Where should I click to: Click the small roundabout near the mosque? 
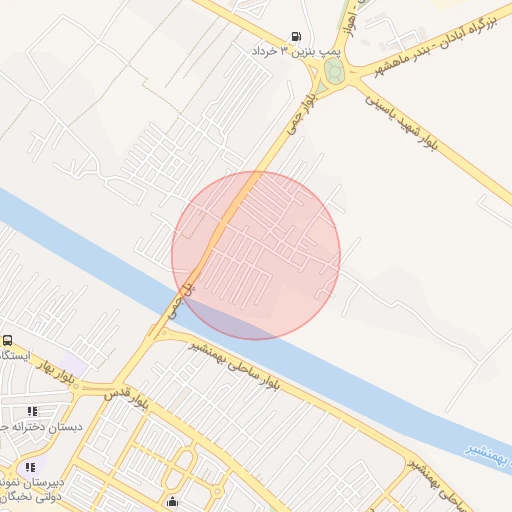tap(217, 491)
